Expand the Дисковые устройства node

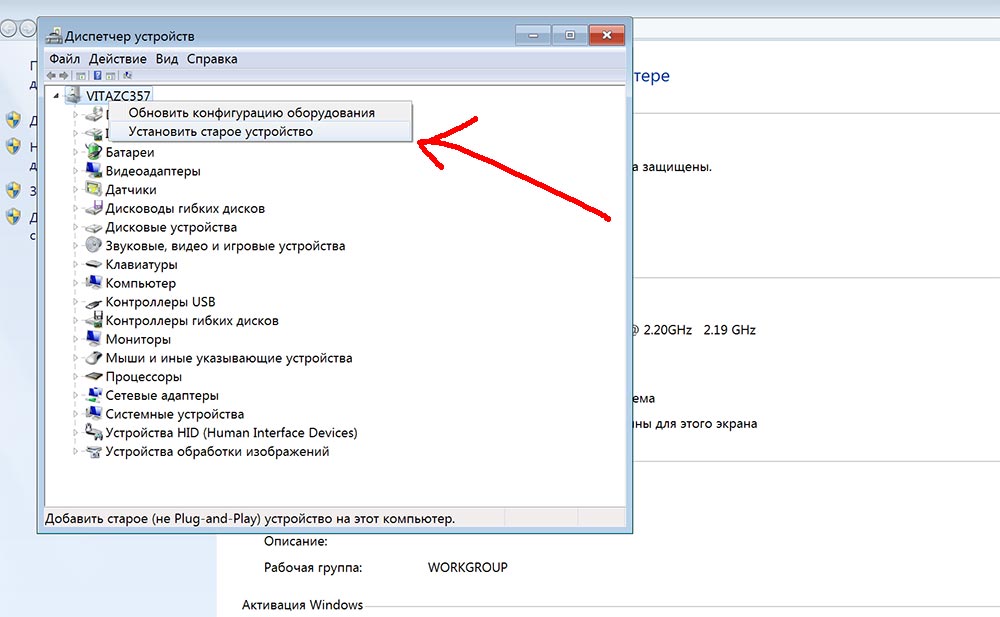[75, 227]
